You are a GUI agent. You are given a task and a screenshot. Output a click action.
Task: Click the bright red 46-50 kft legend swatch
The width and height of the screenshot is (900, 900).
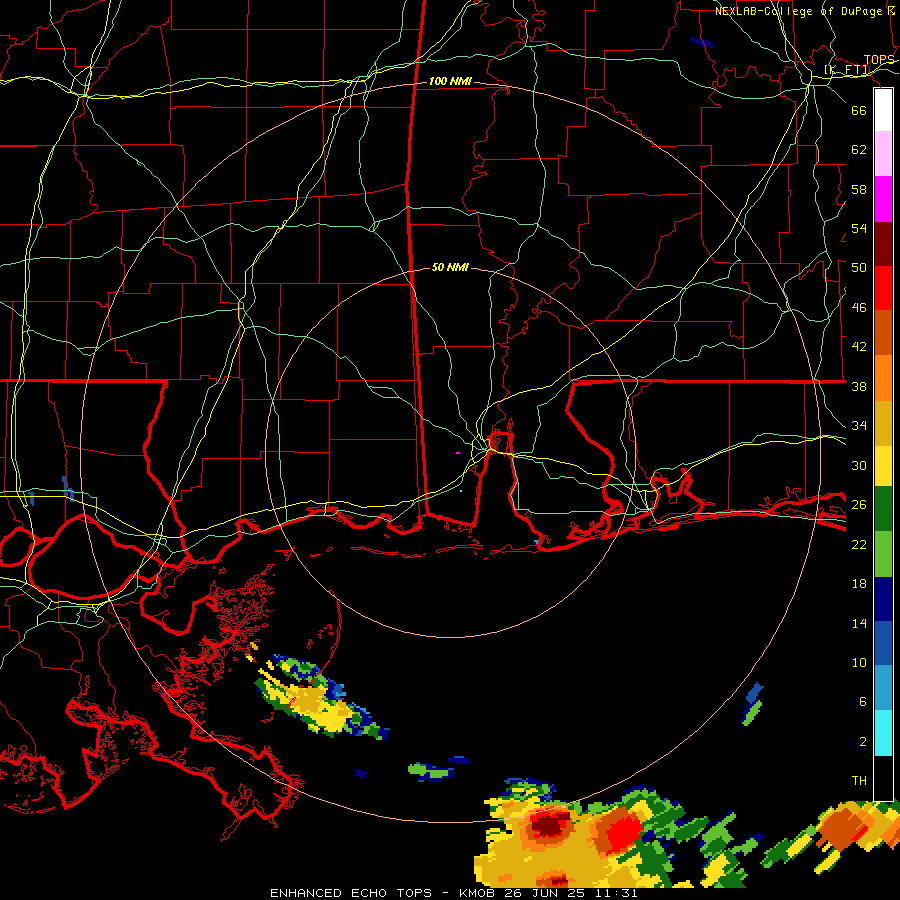[883, 288]
